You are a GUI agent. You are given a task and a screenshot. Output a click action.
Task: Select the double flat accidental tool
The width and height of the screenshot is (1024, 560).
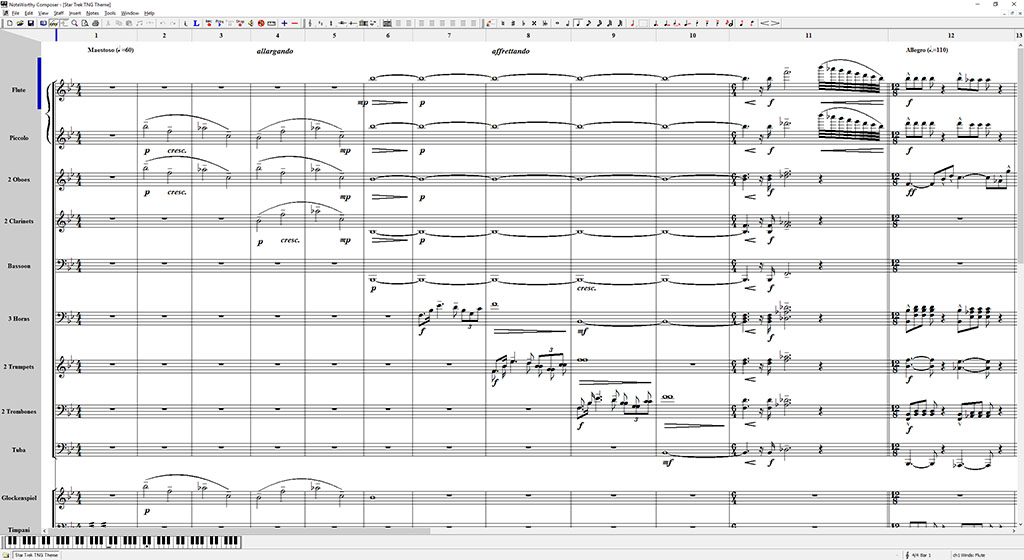click(x=545, y=23)
